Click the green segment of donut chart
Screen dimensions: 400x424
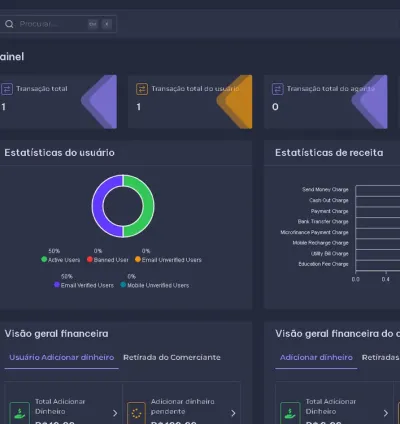coord(144,206)
